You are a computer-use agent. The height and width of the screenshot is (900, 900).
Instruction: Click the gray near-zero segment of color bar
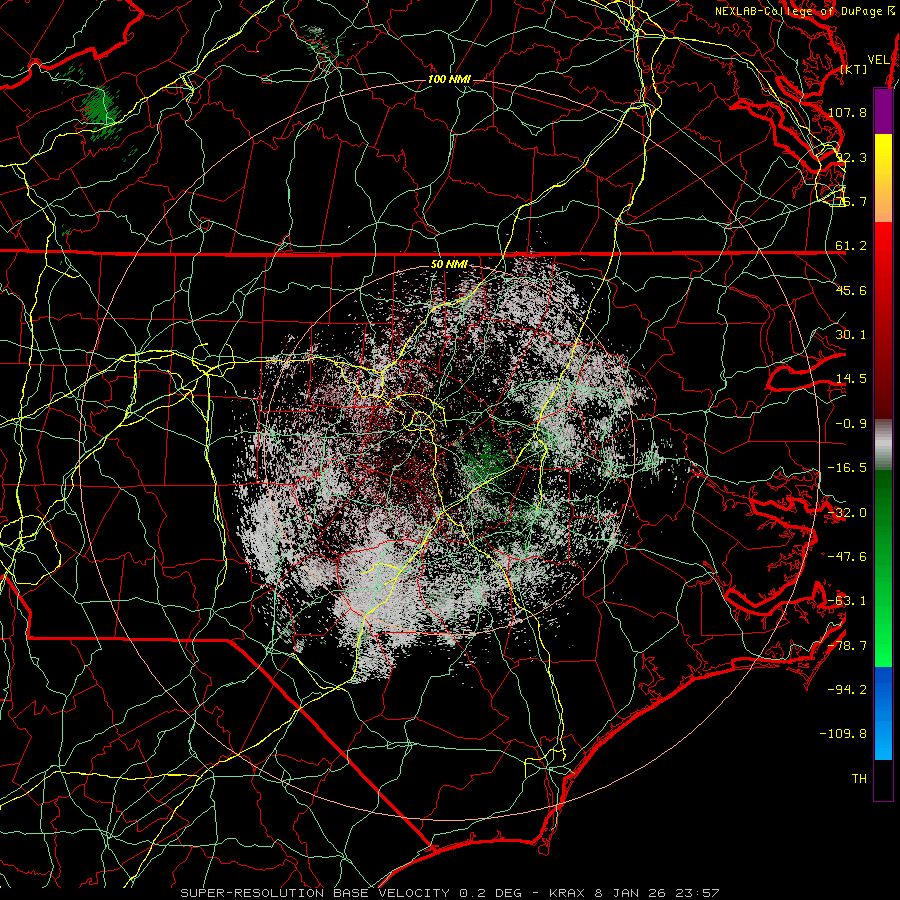(883, 445)
